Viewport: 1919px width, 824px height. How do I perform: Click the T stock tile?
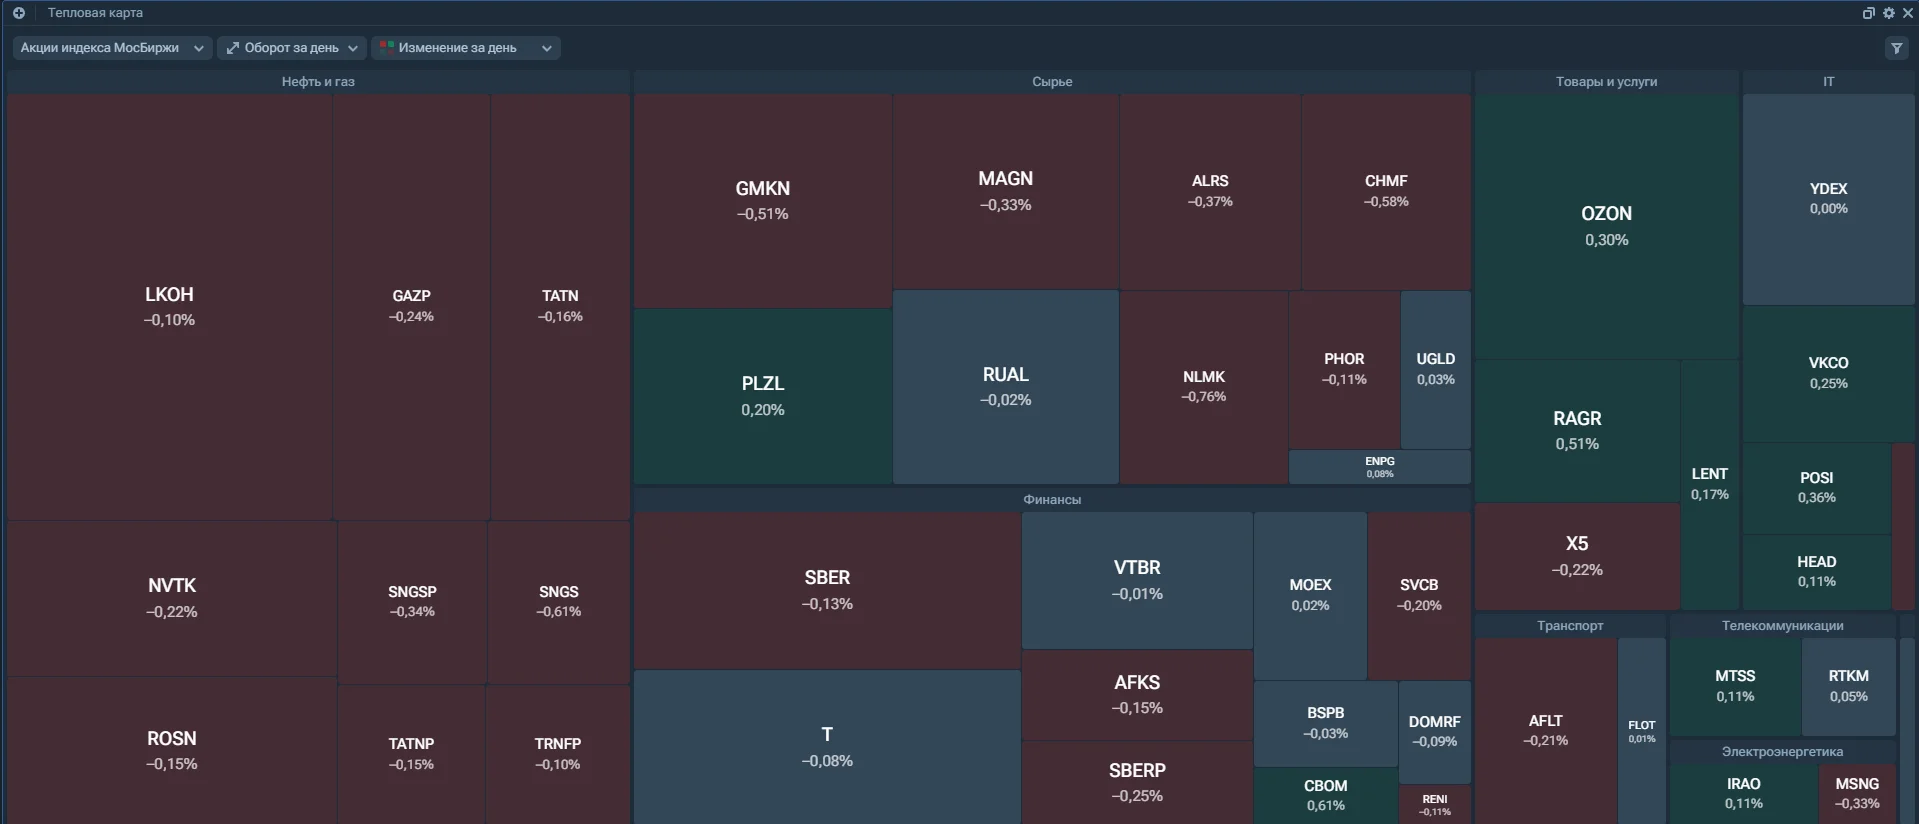click(x=827, y=747)
